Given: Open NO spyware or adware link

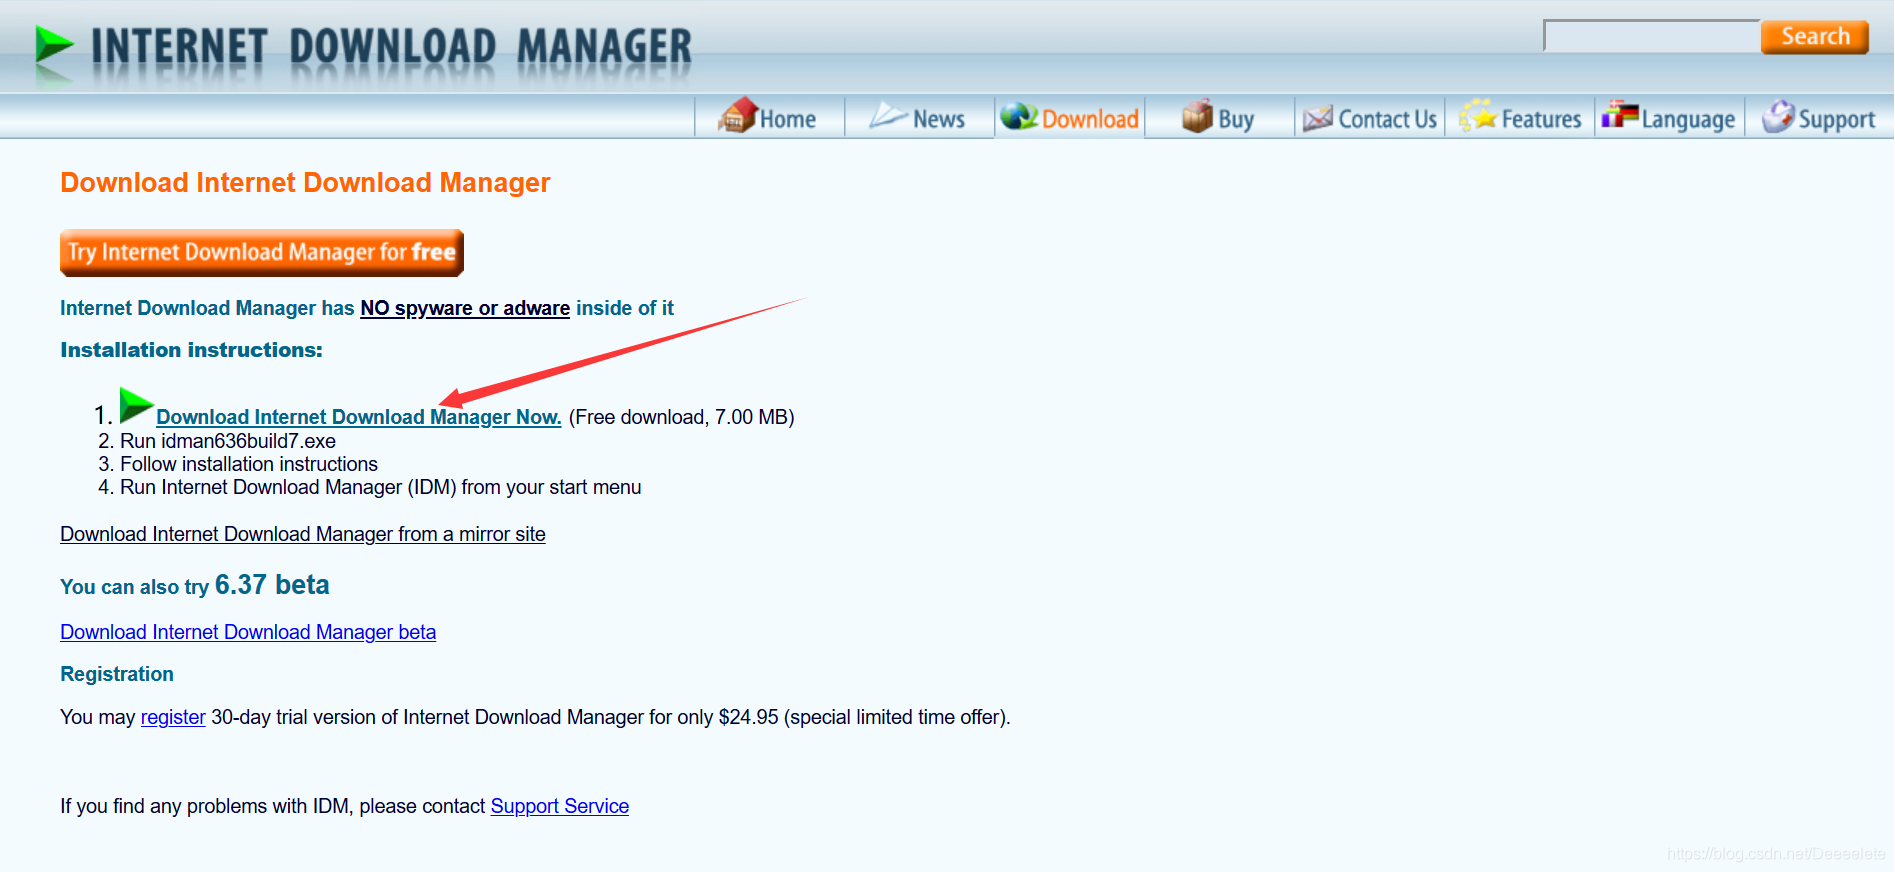Looking at the screenshot, I should [x=465, y=308].
